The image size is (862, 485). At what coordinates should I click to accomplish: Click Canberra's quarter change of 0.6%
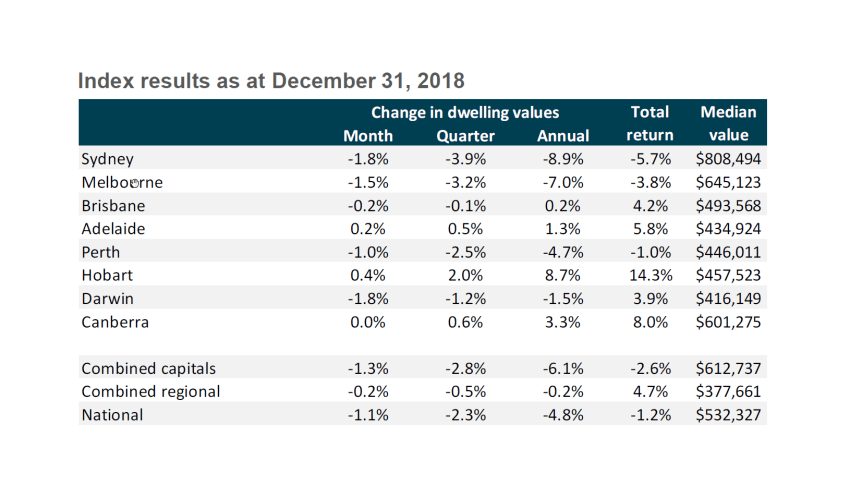(x=466, y=322)
